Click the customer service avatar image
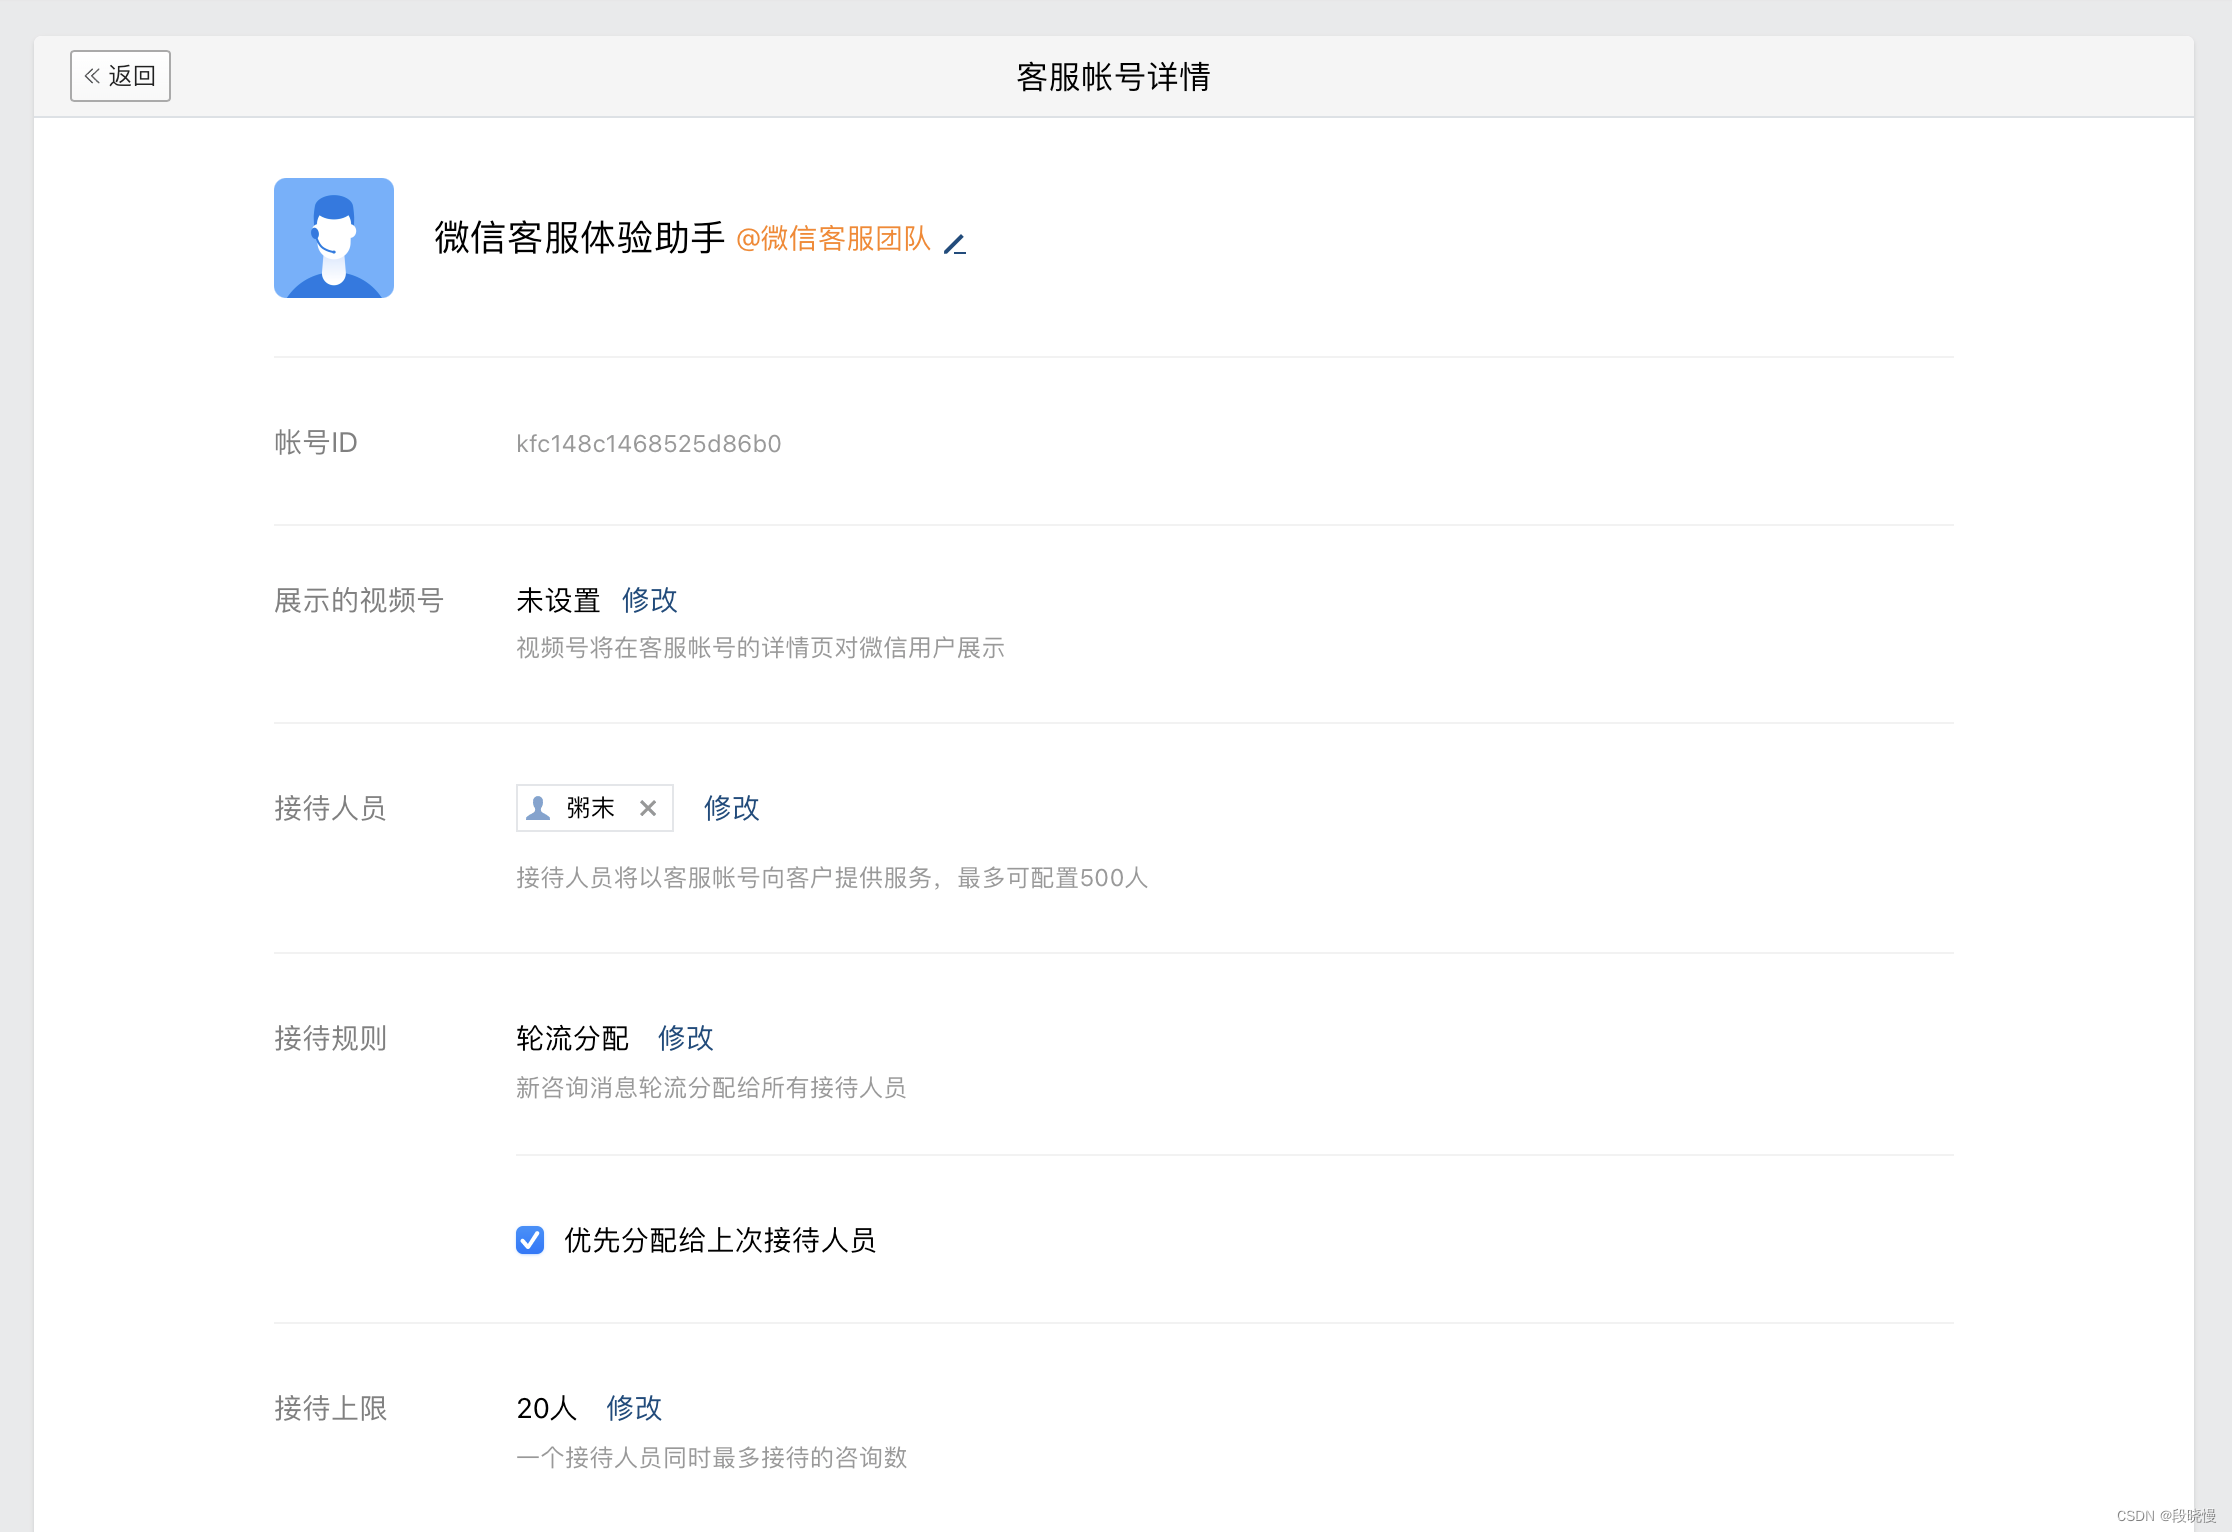Image resolution: width=2232 pixels, height=1532 pixels. tap(333, 238)
